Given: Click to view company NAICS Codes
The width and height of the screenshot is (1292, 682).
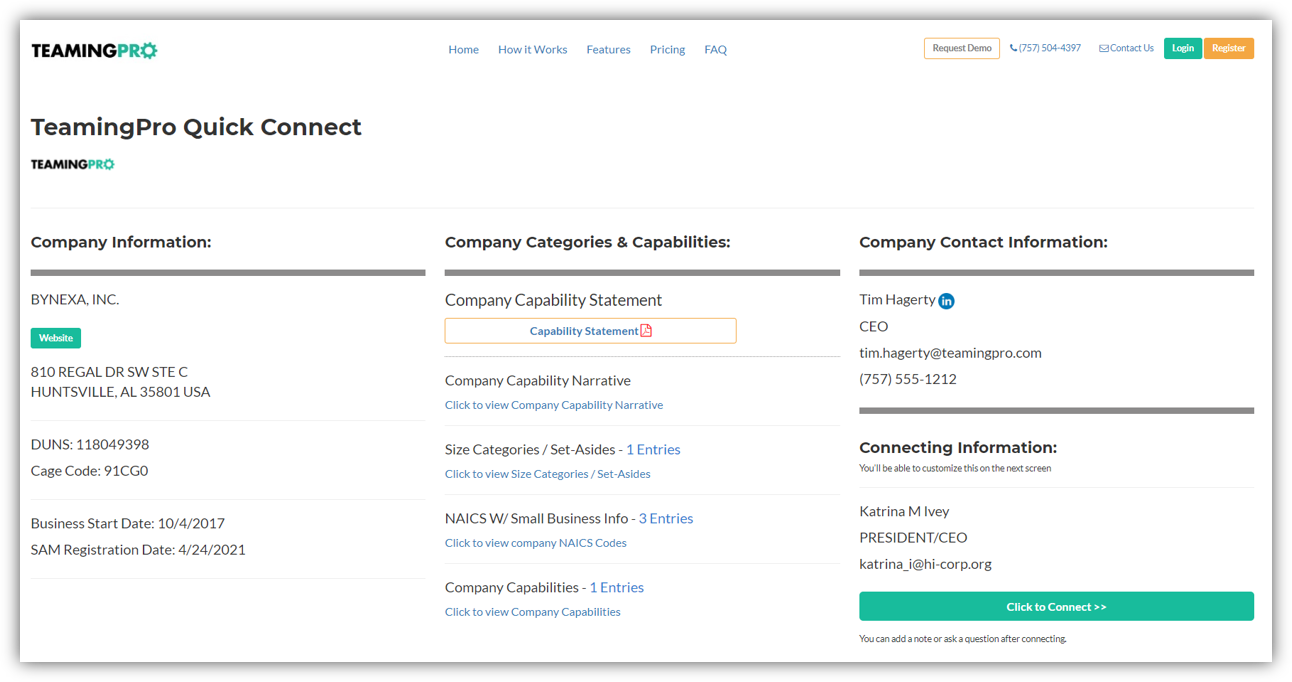Looking at the screenshot, I should point(536,543).
